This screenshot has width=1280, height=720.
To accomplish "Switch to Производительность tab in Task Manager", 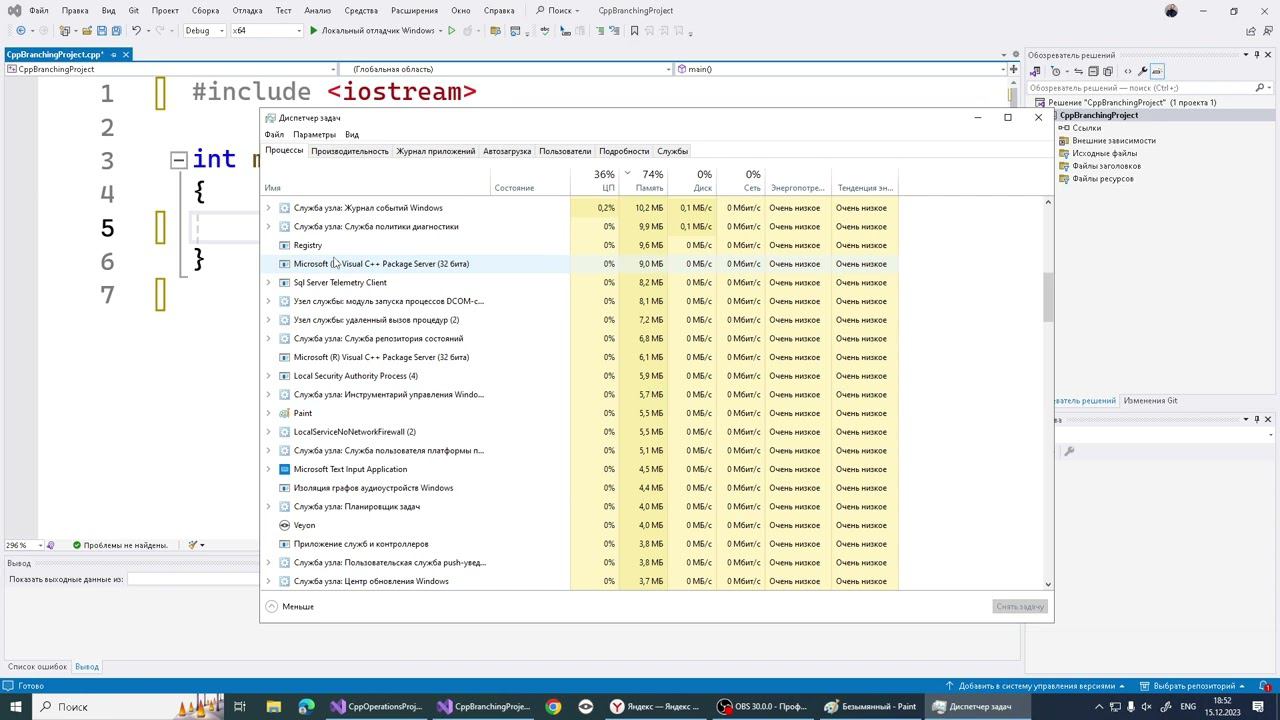I will click(349, 151).
